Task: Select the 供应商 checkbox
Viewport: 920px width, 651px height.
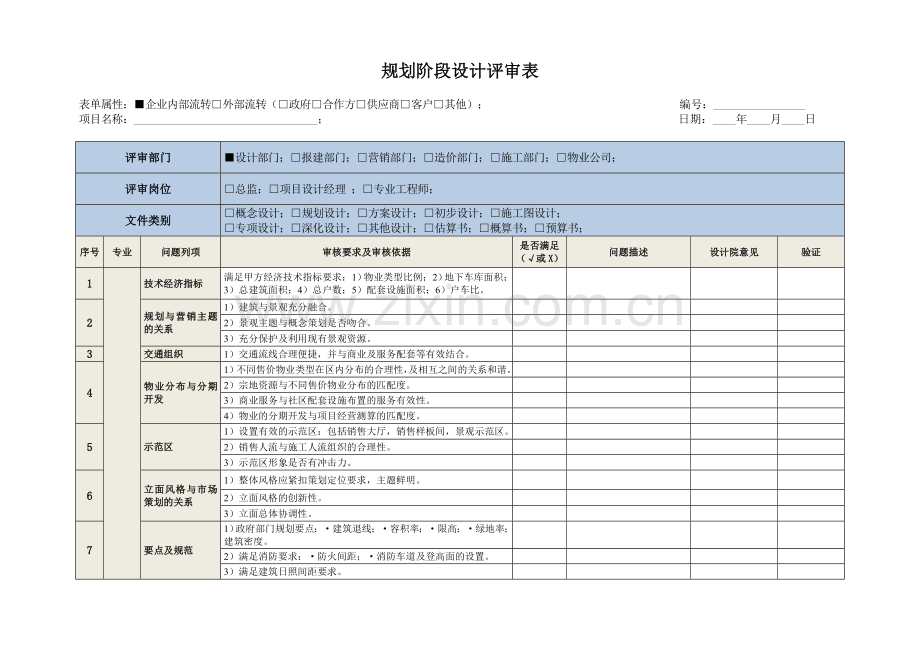Action: click(361, 105)
